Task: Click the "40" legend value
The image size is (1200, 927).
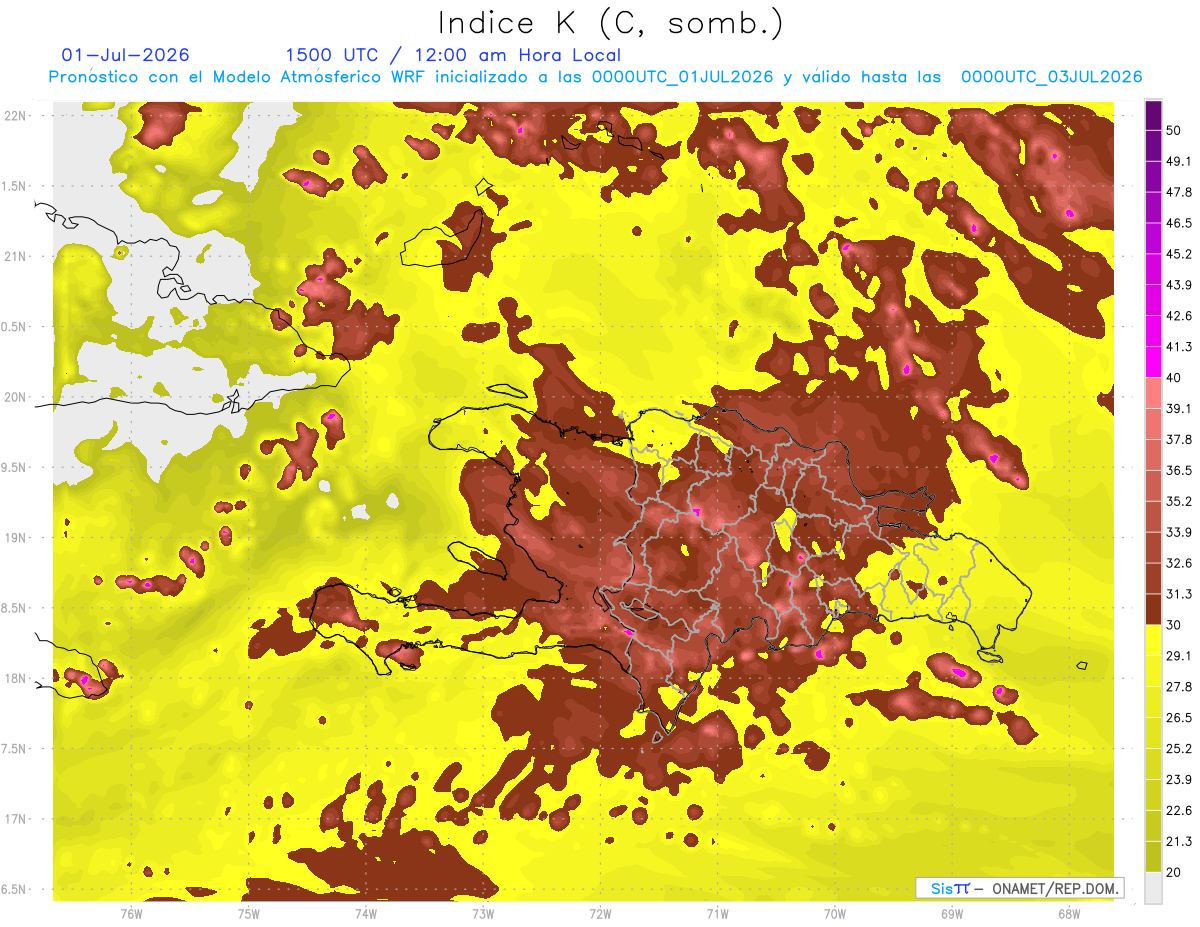Action: point(1174,377)
